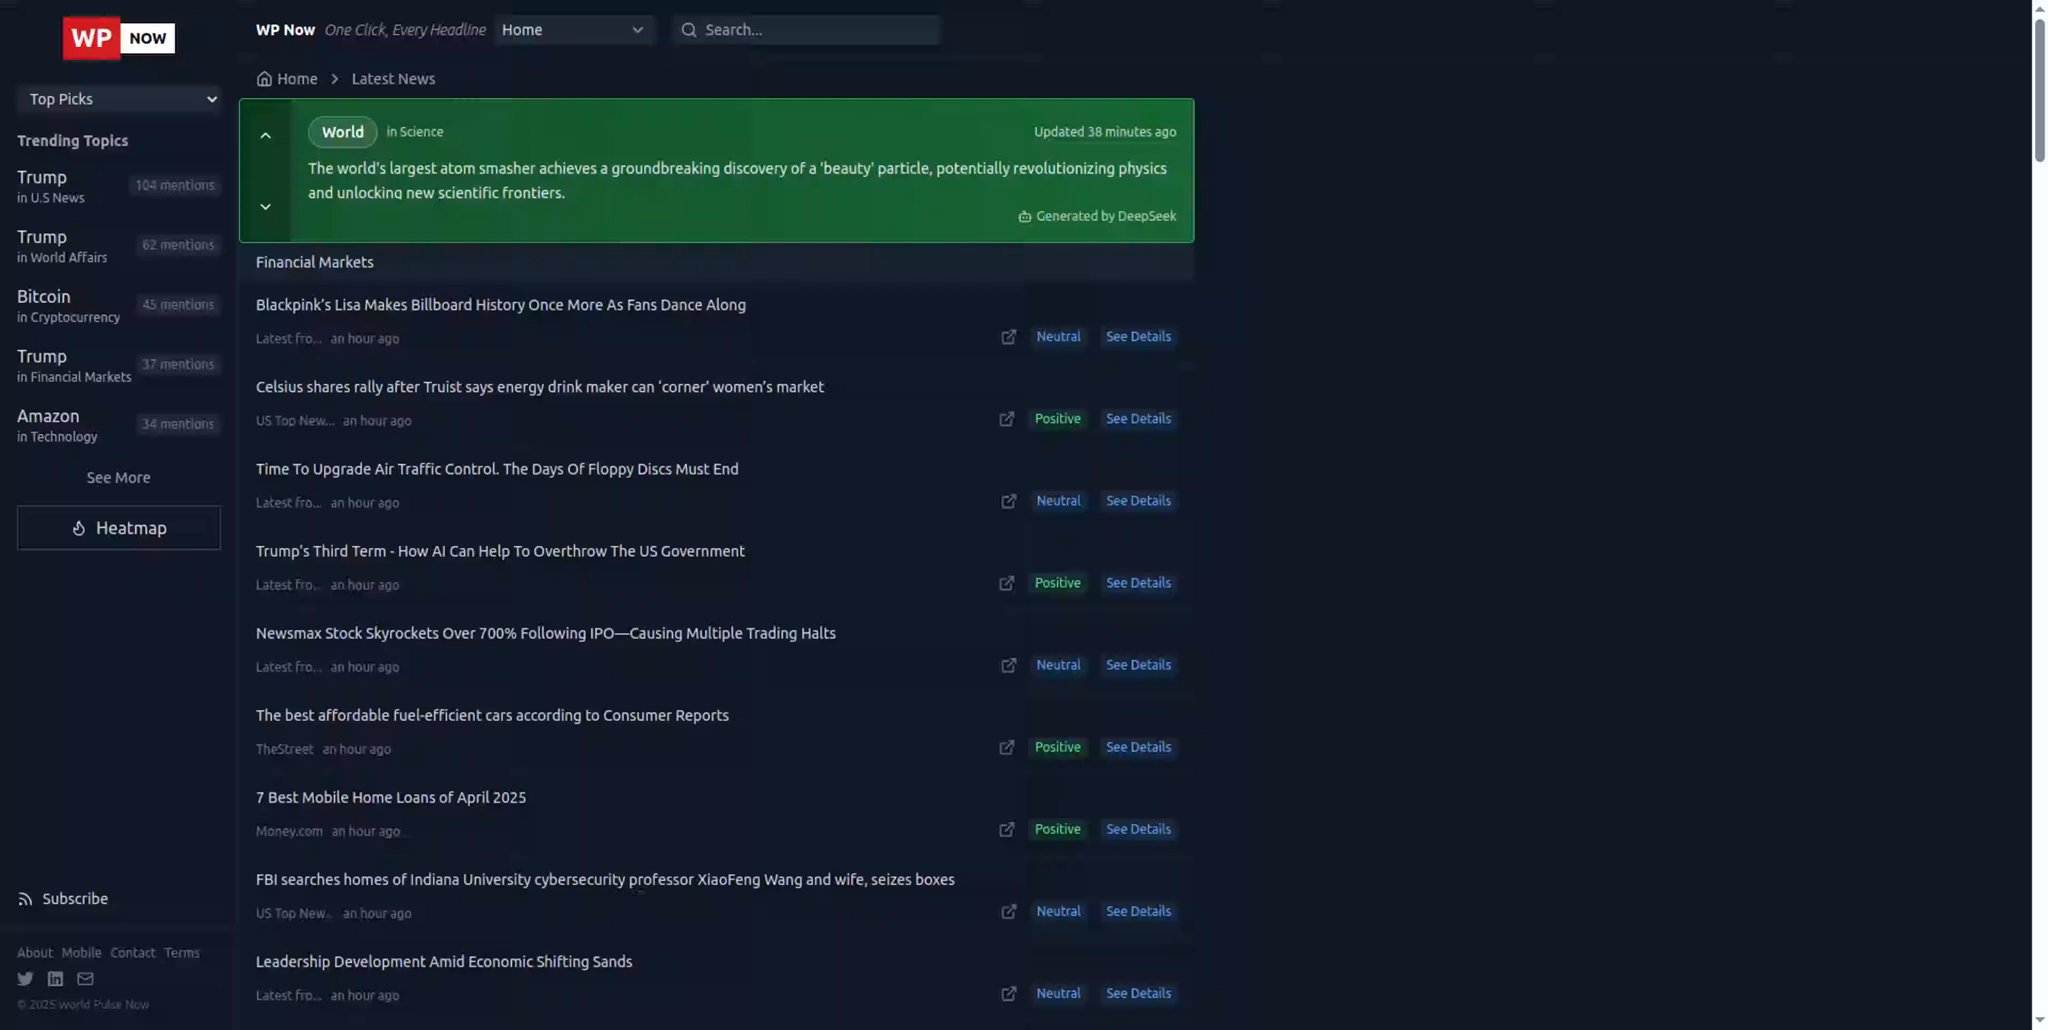See Details for Leadership Development article
The width and height of the screenshot is (2048, 1030).
click(1138, 993)
